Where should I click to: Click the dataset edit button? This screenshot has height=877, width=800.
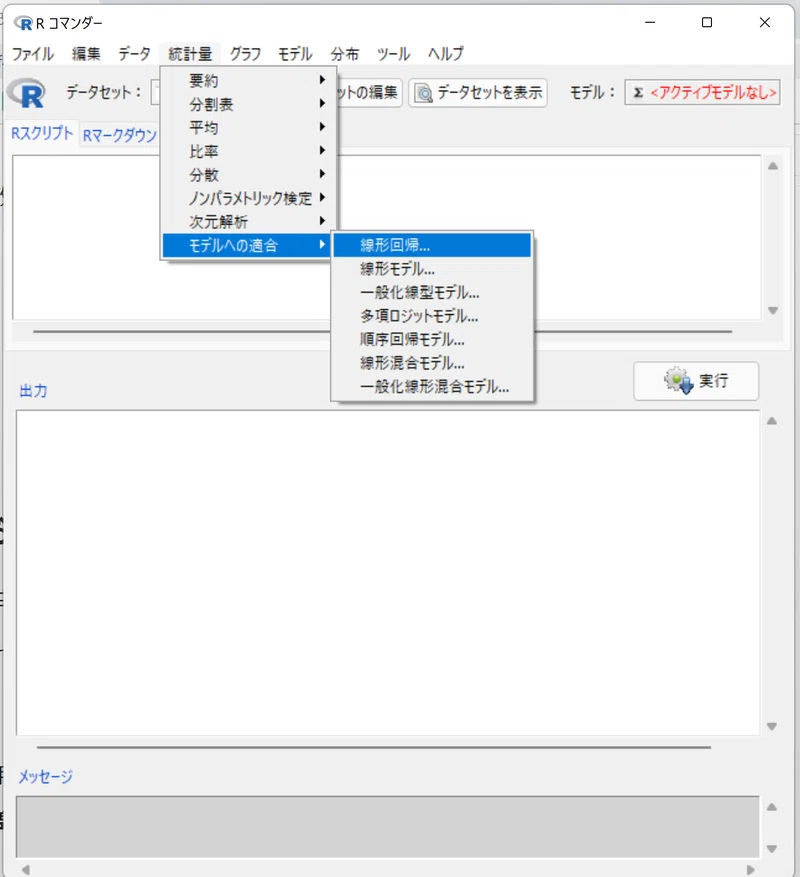(369, 92)
